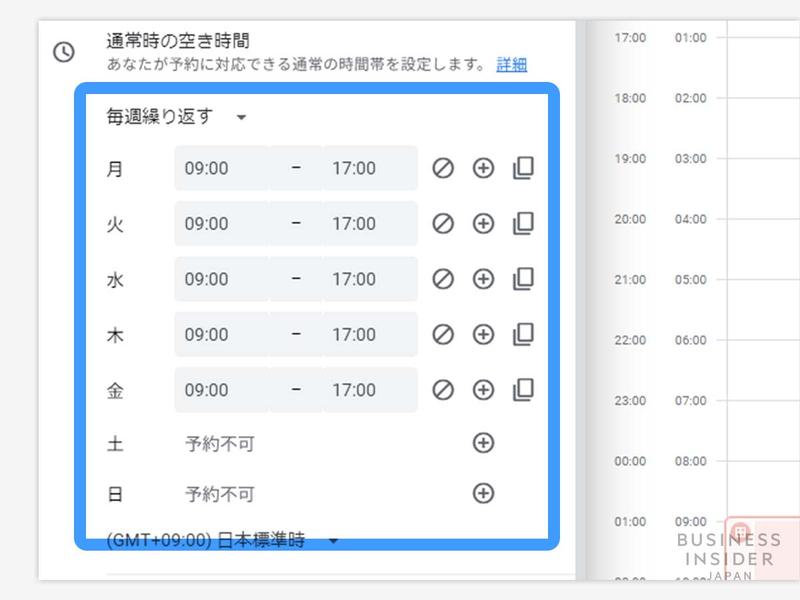This screenshot has height=600, width=800.
Task: Mark Tuesday (火) as unavailable
Action: click(443, 223)
